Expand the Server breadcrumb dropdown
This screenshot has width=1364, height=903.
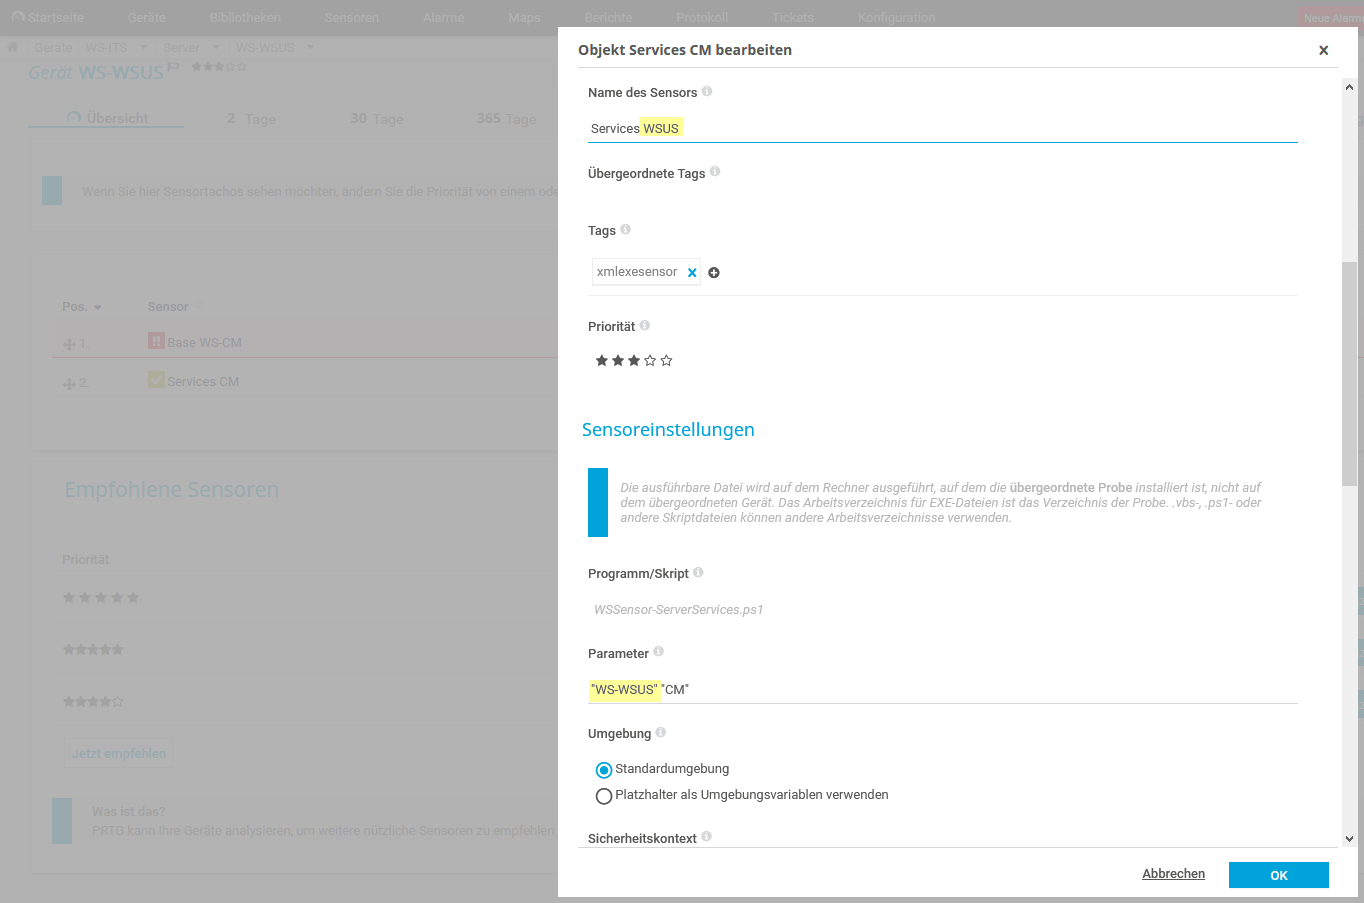click(x=216, y=47)
